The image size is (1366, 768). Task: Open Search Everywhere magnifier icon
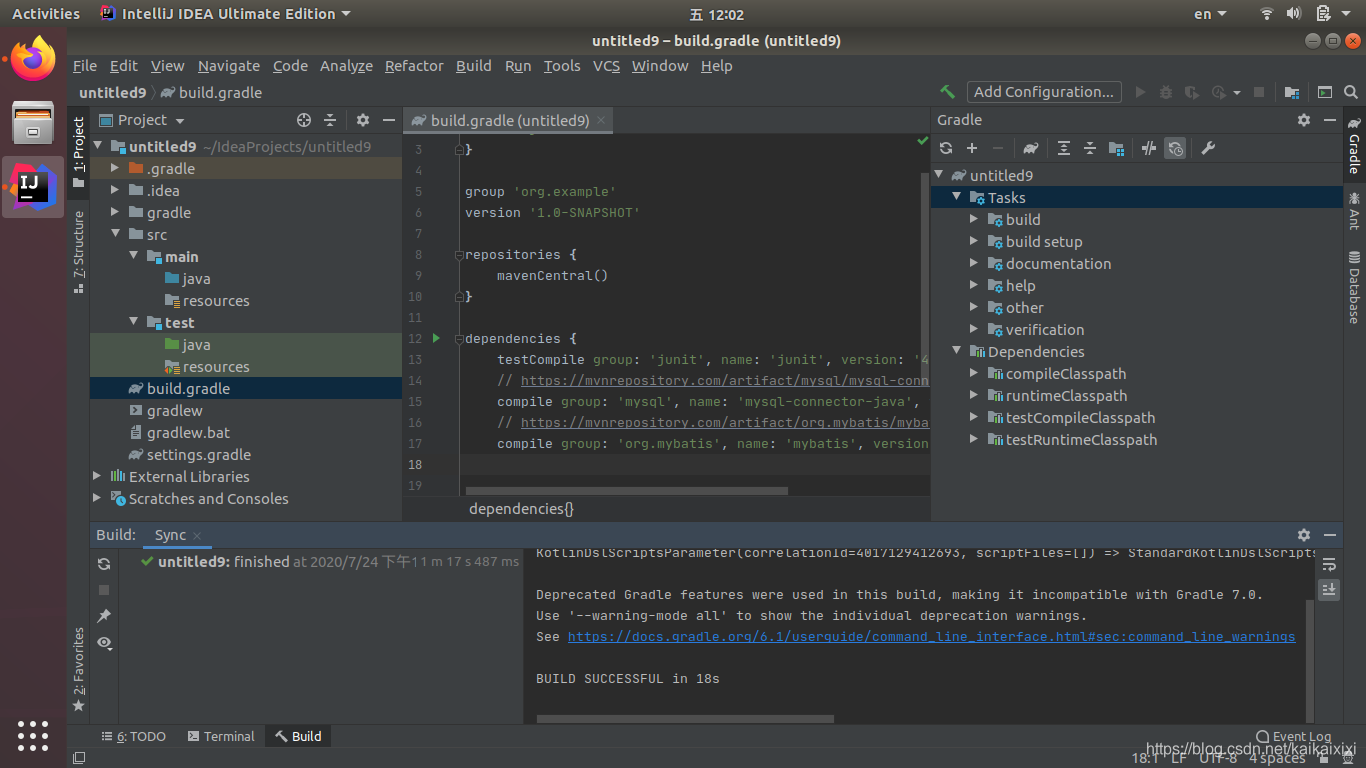point(1351,92)
